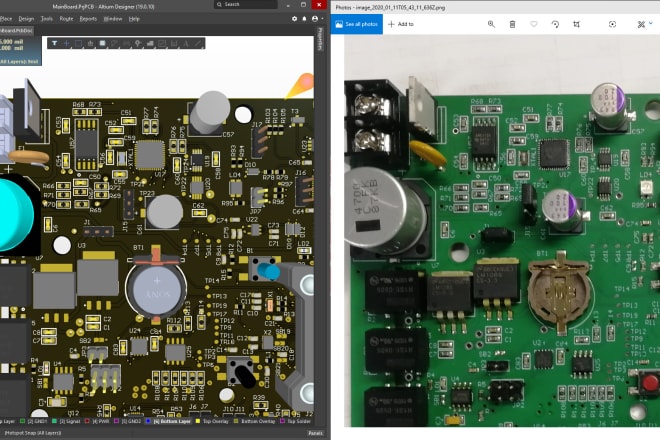This screenshot has width=660, height=440.
Task: Click the filter funnel icon in Altium's active bar
Action: click(54, 43)
